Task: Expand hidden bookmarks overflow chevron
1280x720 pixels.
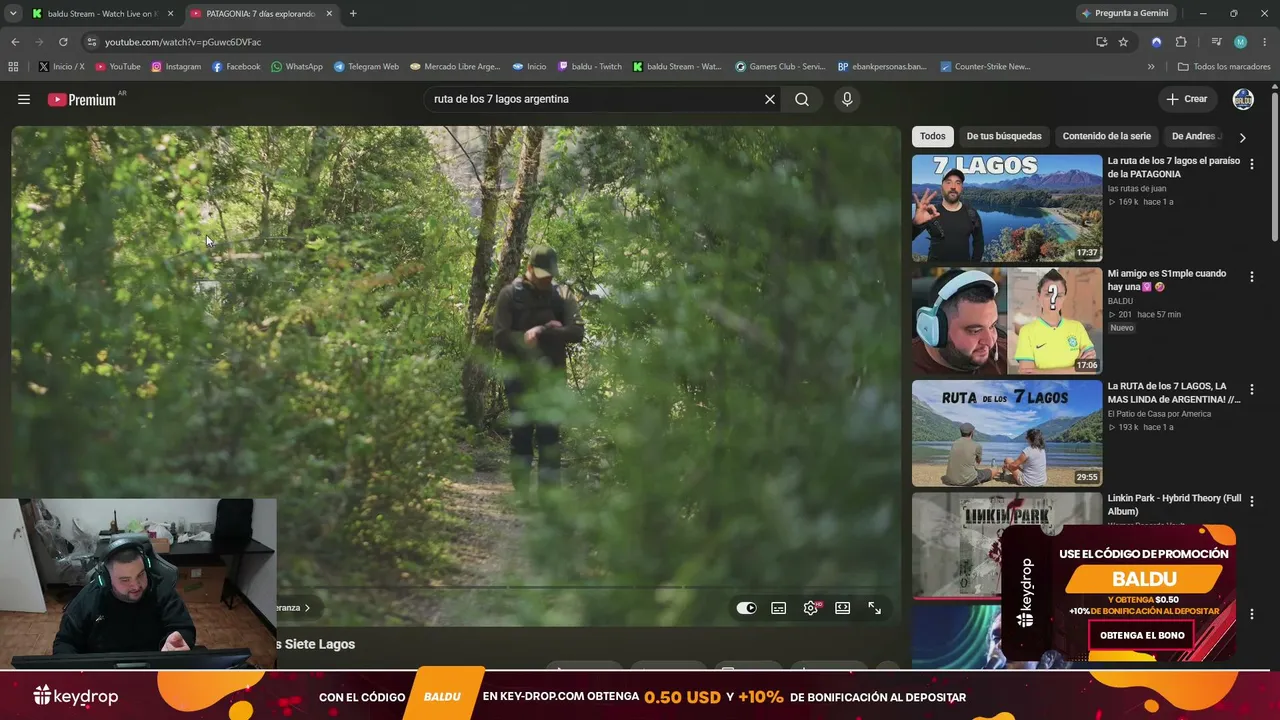Action: (x=1151, y=67)
